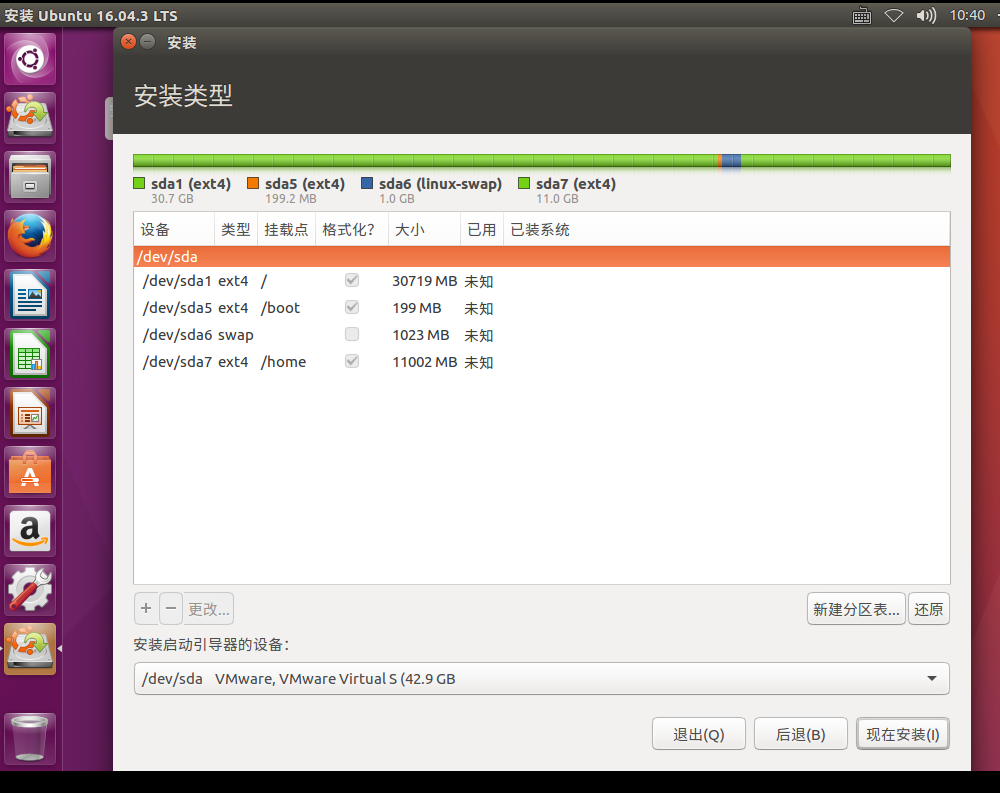
Task: Toggle format checkbox for /dev/sda6 swap
Action: [x=351, y=334]
